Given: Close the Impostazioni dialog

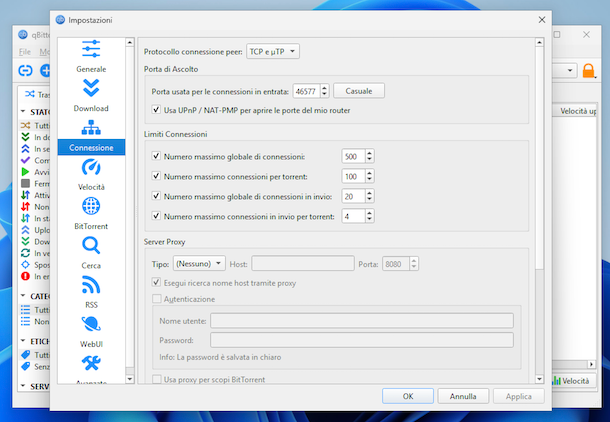Looking at the screenshot, I should (x=542, y=20).
